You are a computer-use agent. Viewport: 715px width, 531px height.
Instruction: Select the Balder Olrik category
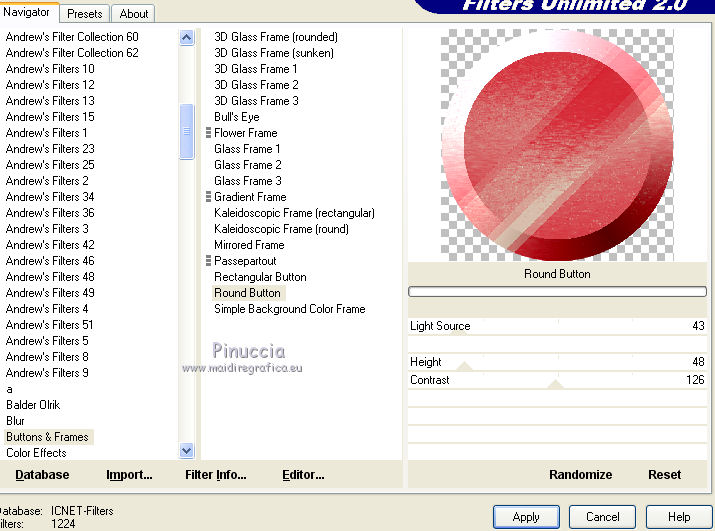click(33, 405)
